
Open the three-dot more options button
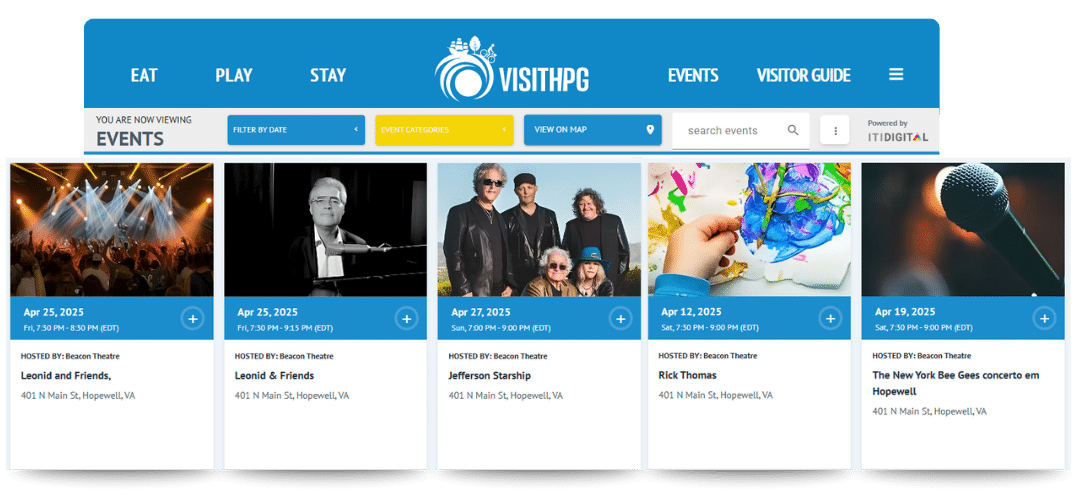835,130
